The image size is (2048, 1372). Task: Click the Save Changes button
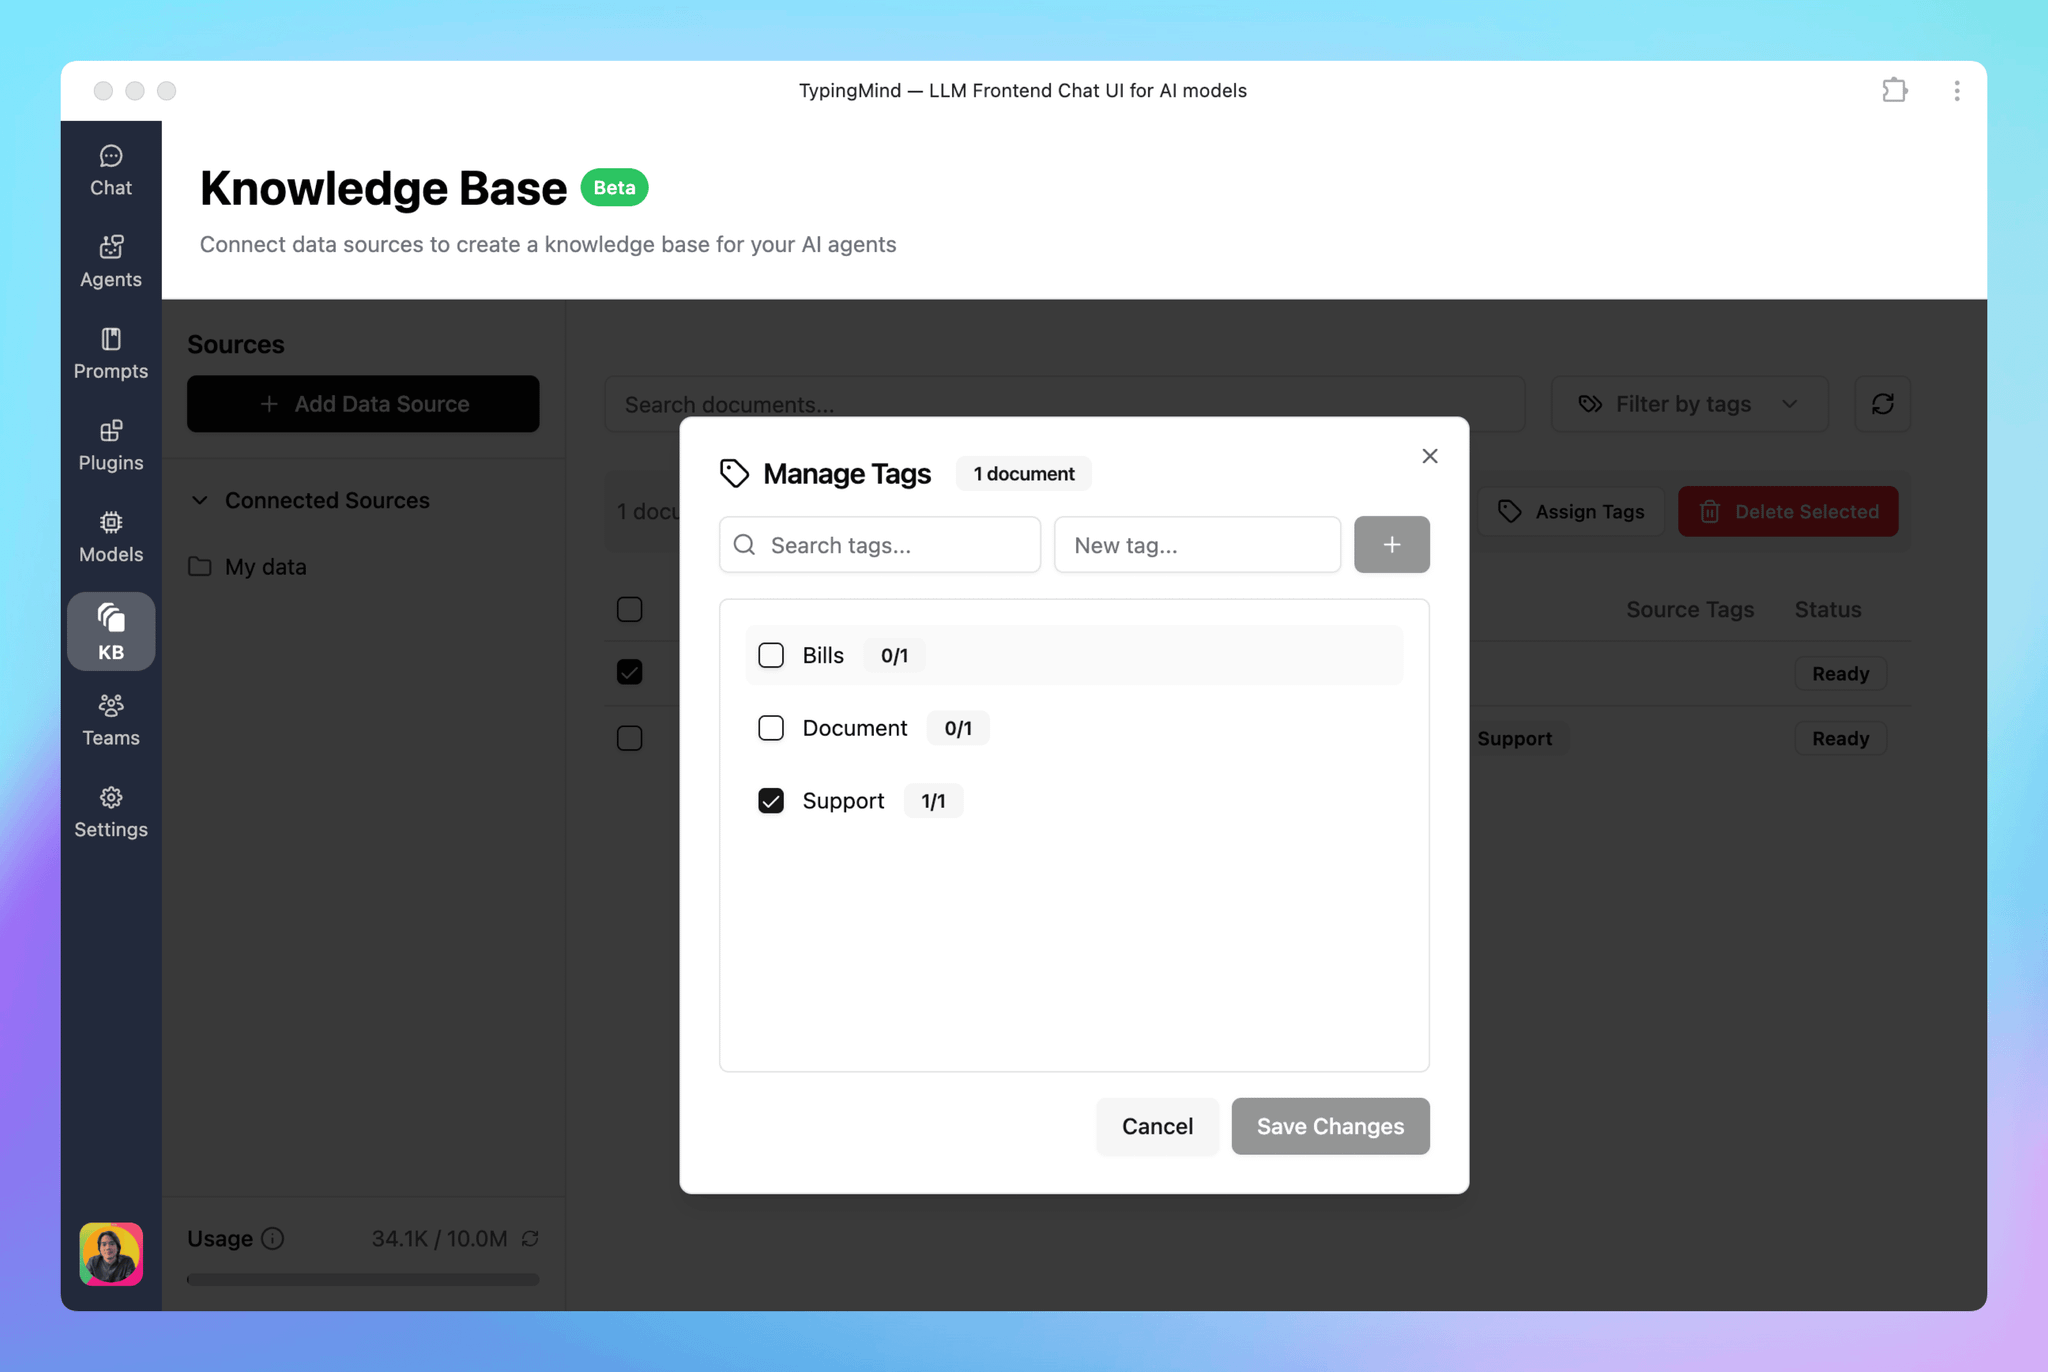[1329, 1126]
